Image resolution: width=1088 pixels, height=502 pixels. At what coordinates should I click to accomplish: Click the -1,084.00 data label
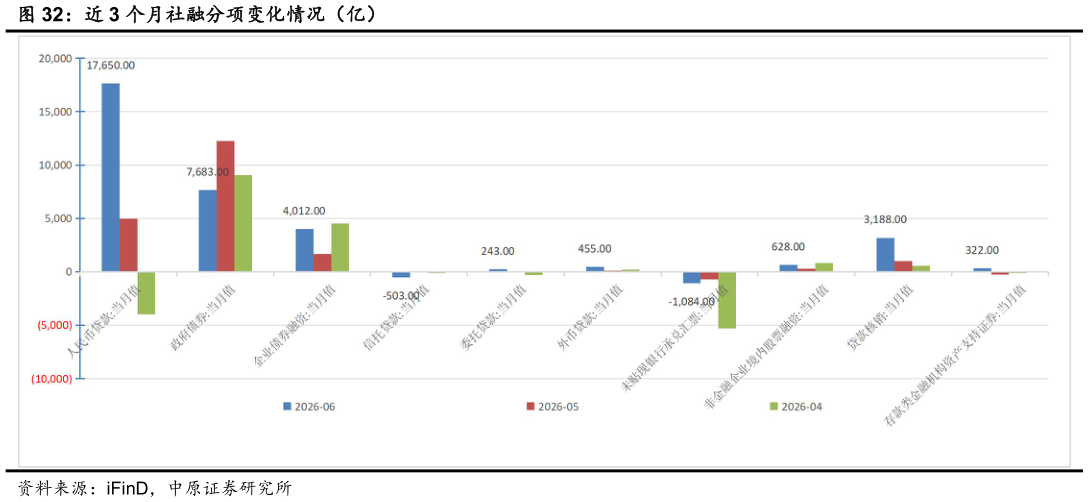point(690,302)
